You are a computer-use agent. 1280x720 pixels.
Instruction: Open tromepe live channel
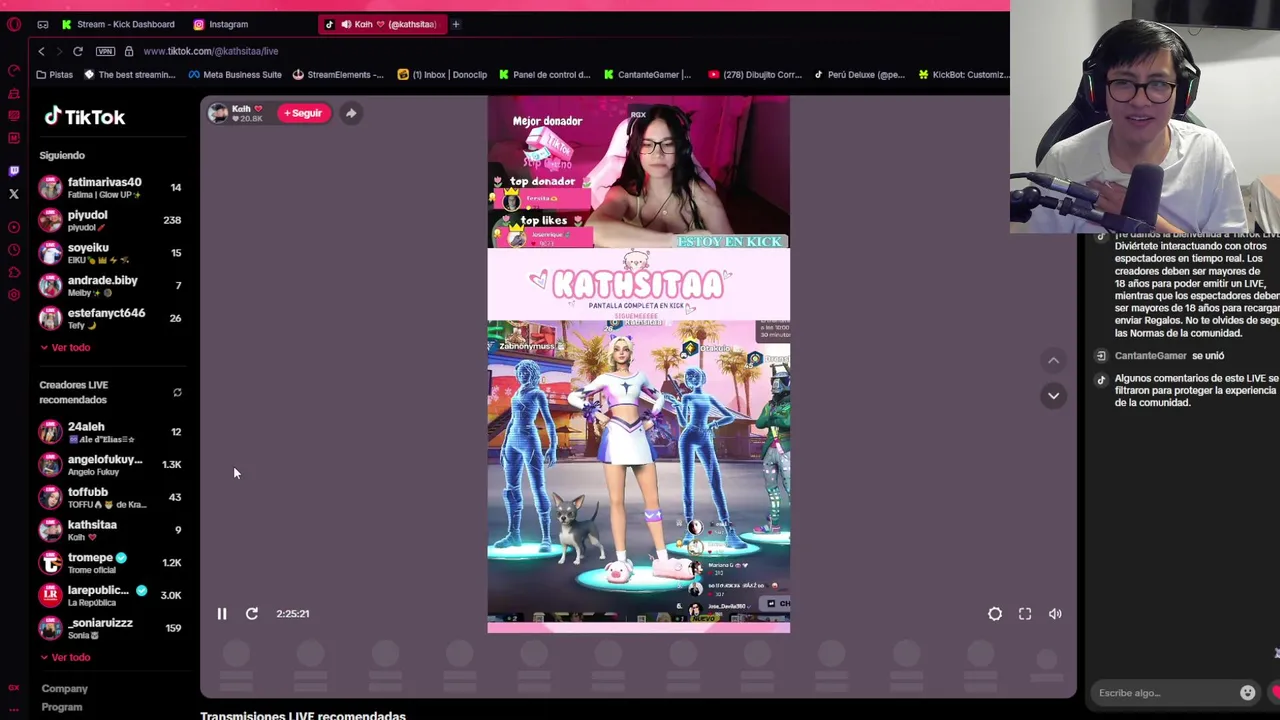coord(111,562)
